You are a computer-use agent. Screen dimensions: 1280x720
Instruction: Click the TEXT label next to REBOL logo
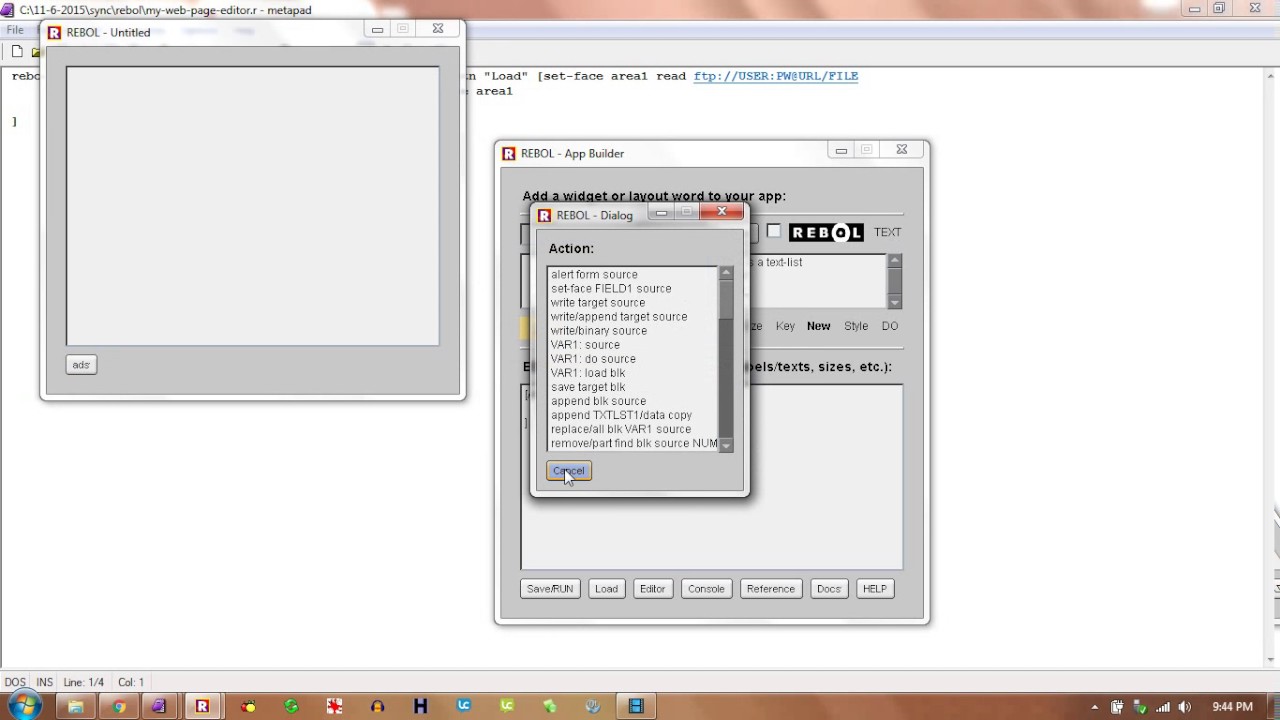[x=888, y=232]
